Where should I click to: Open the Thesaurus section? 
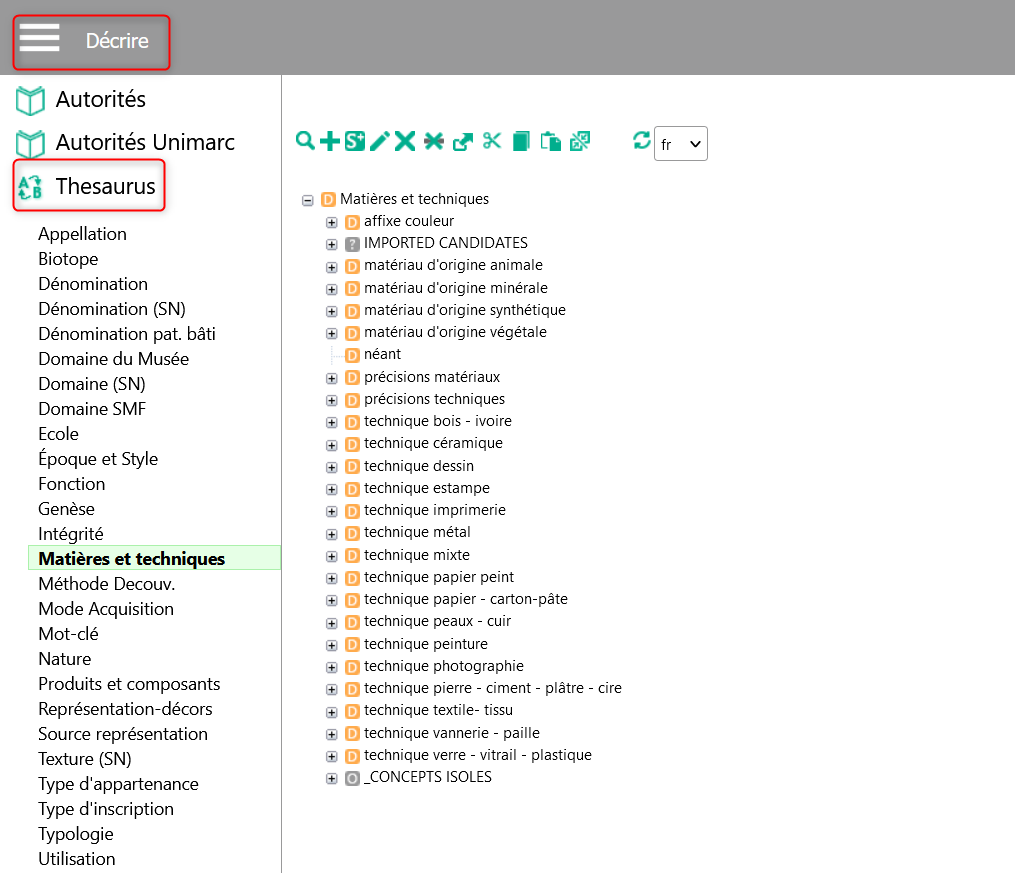coord(106,186)
